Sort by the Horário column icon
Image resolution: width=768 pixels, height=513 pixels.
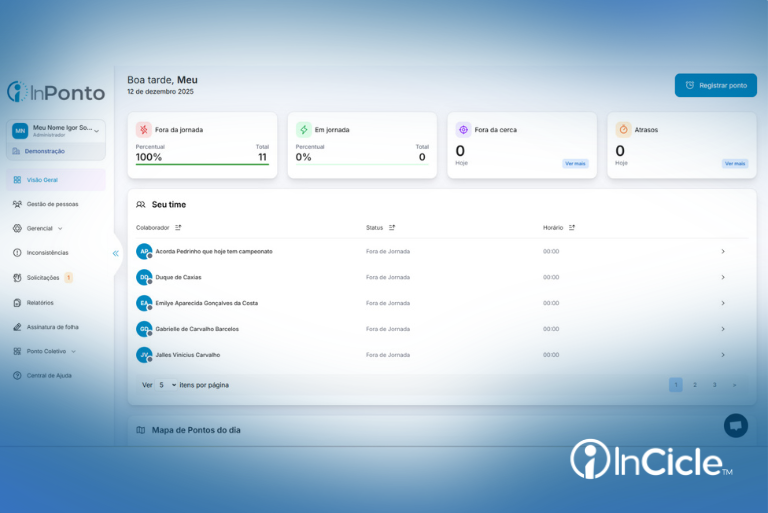572,227
